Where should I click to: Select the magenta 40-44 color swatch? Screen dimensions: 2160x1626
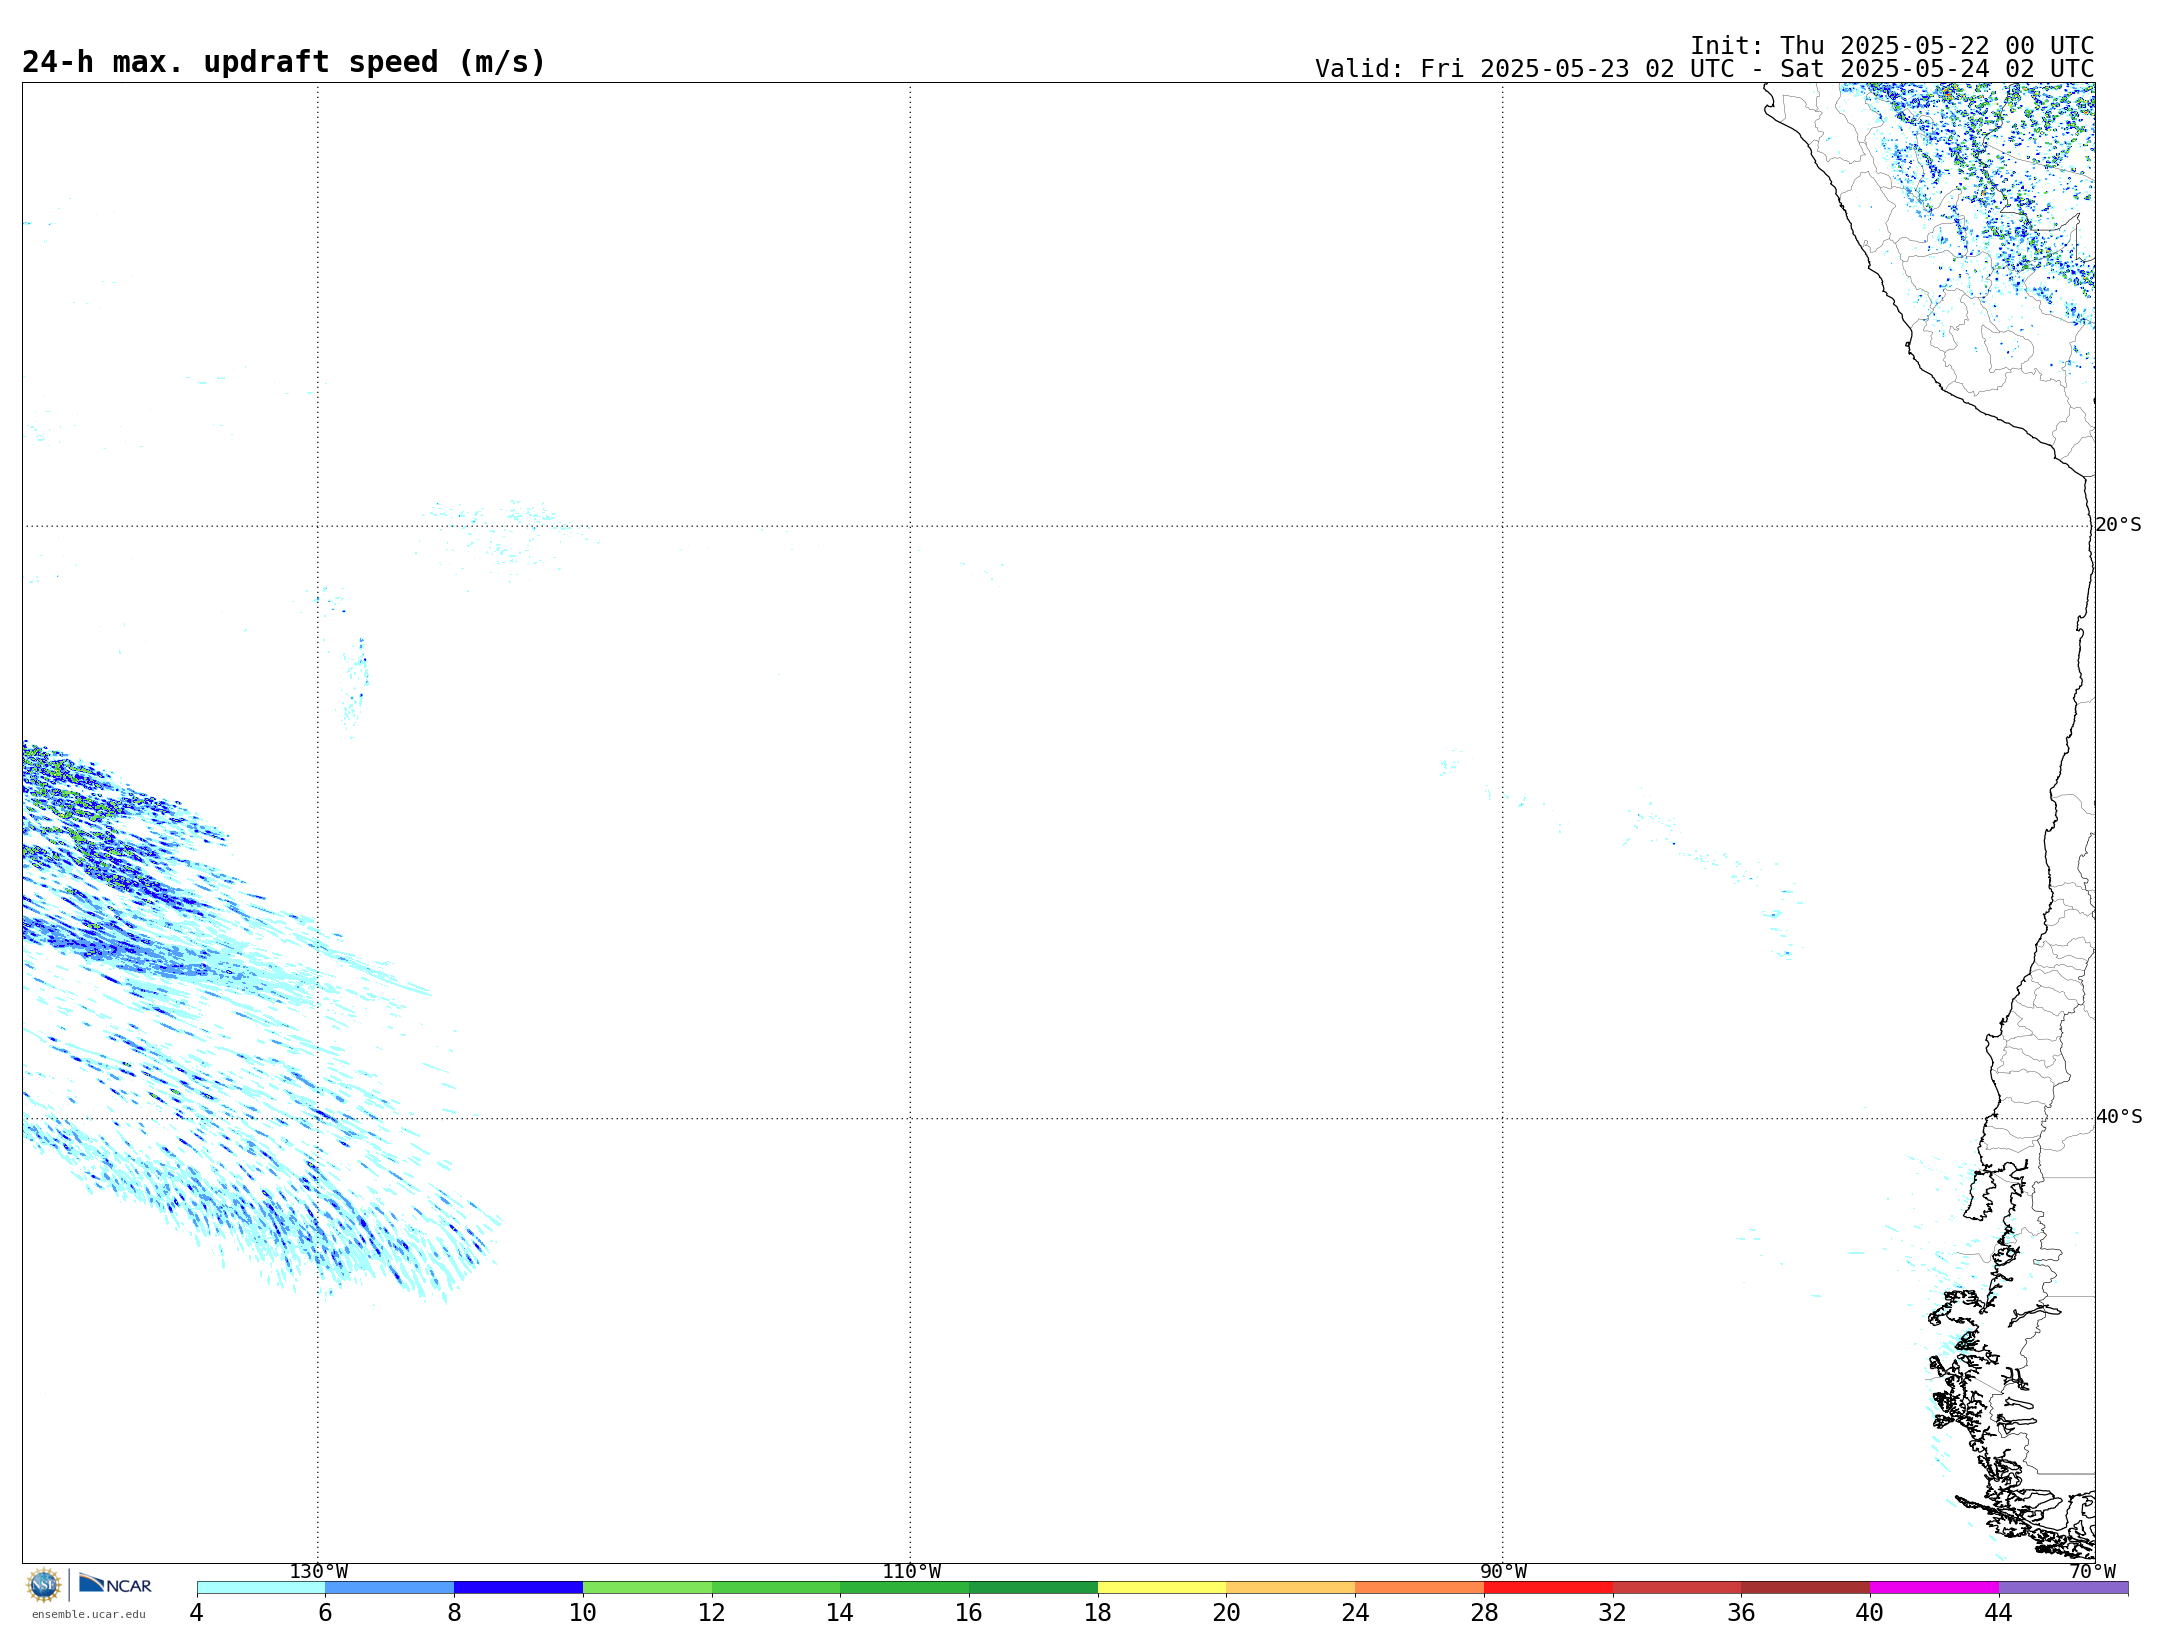click(1935, 1588)
